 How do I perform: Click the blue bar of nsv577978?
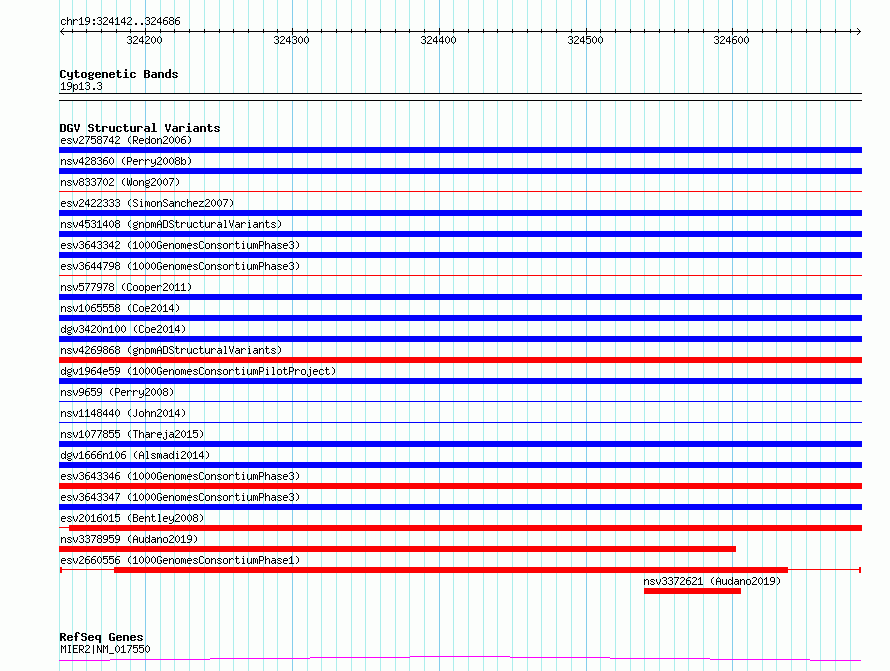(460, 297)
